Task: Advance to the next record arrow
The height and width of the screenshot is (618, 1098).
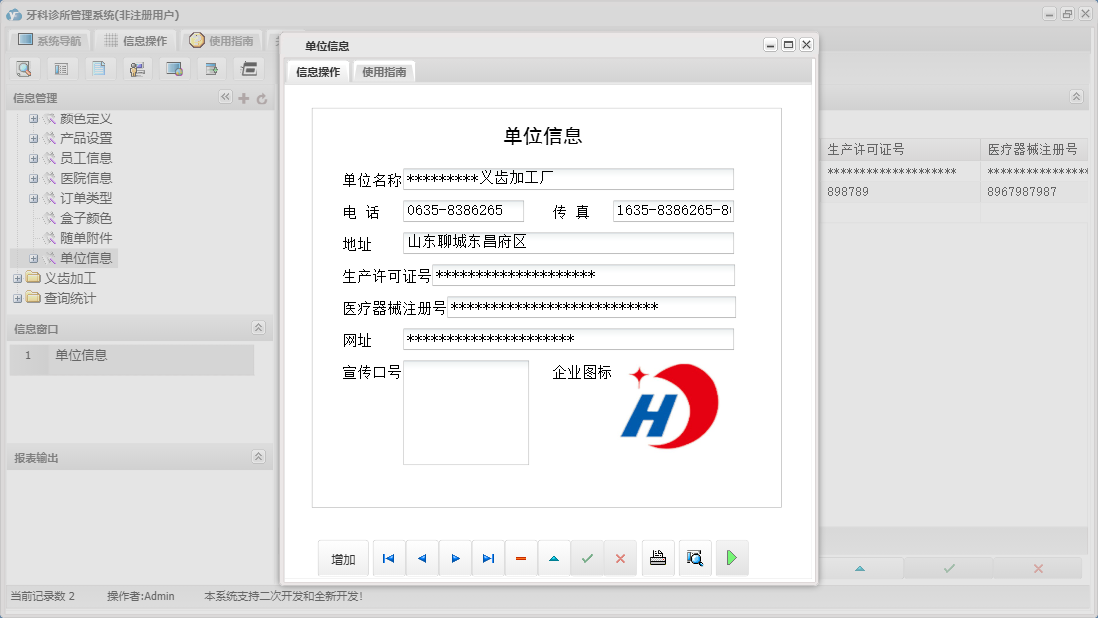Action: click(x=455, y=558)
